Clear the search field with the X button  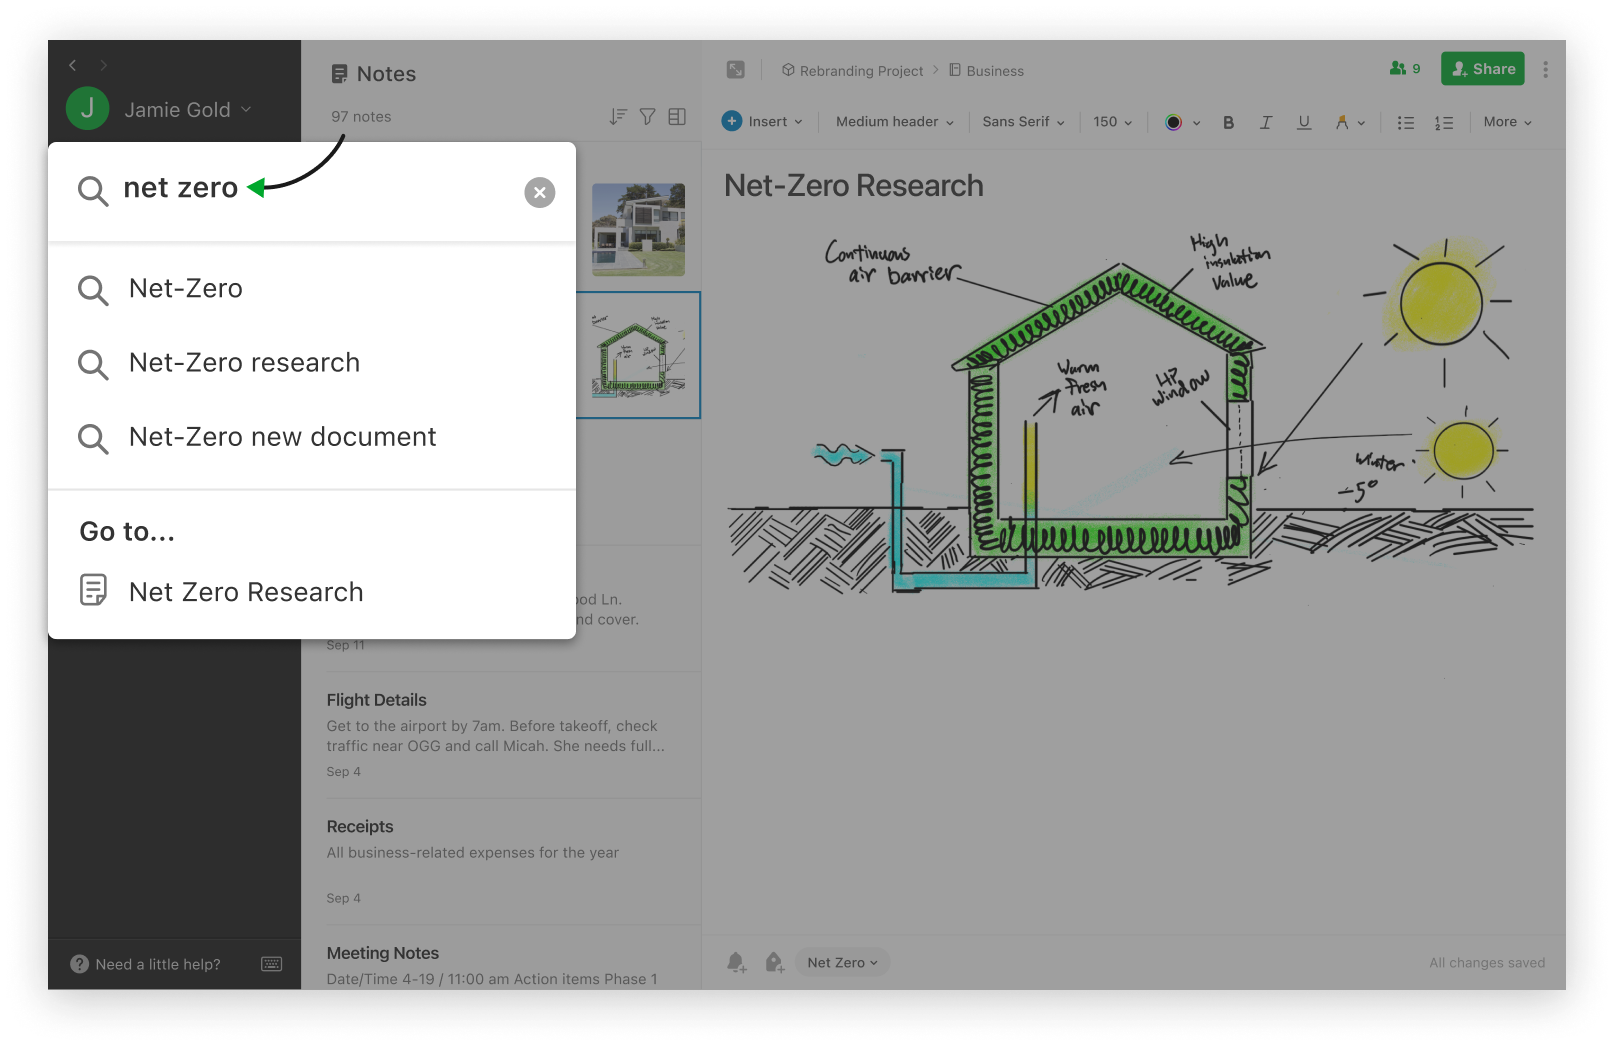[540, 192]
